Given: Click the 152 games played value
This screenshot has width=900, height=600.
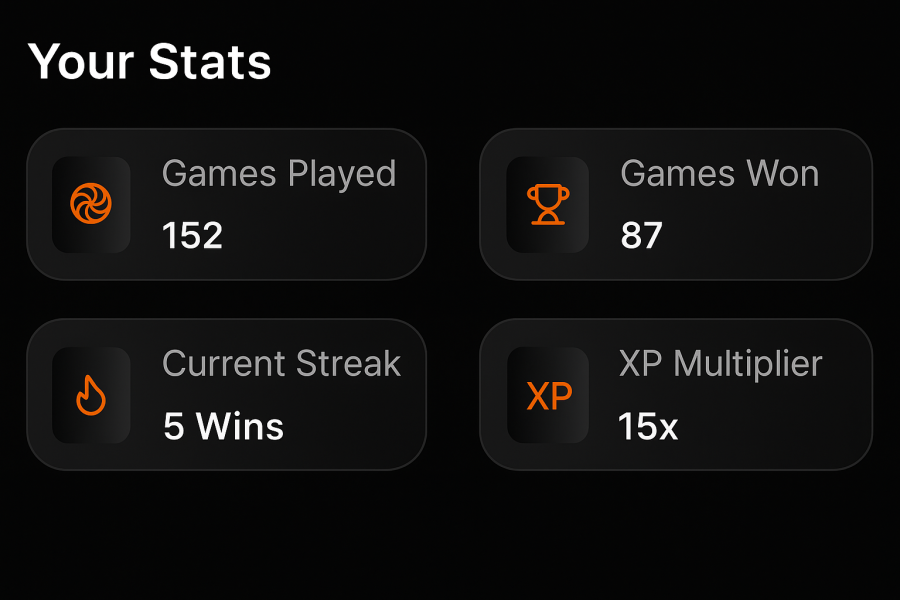Looking at the screenshot, I should point(192,236).
